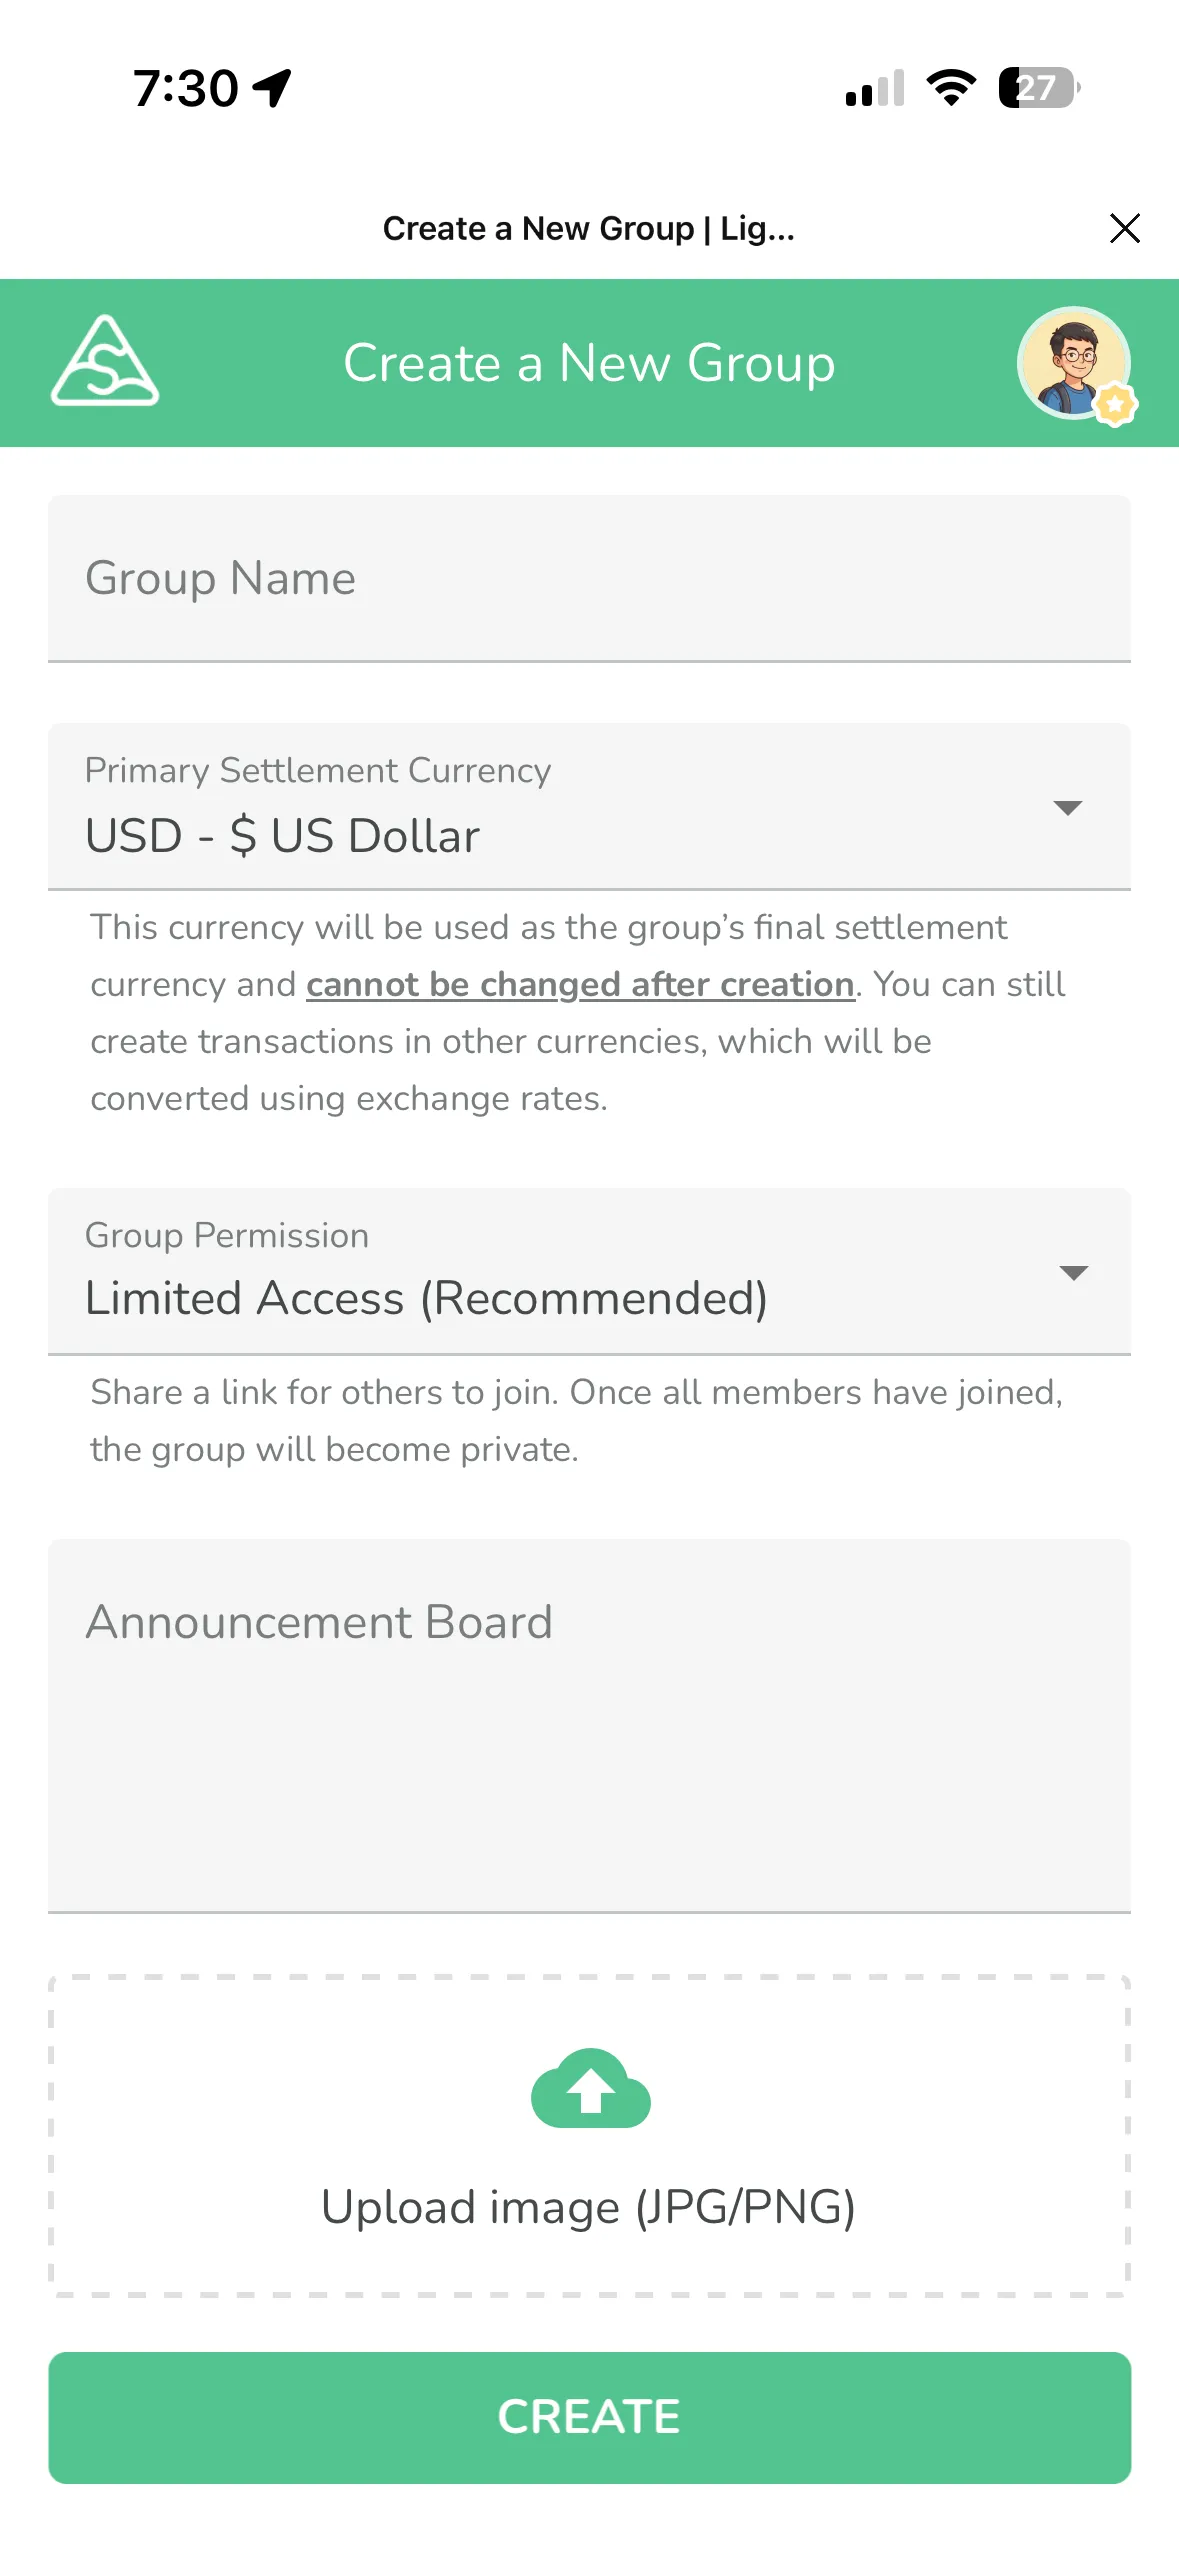The height and width of the screenshot is (2556, 1179).
Task: Click the cloud upload icon
Action: 590,2090
